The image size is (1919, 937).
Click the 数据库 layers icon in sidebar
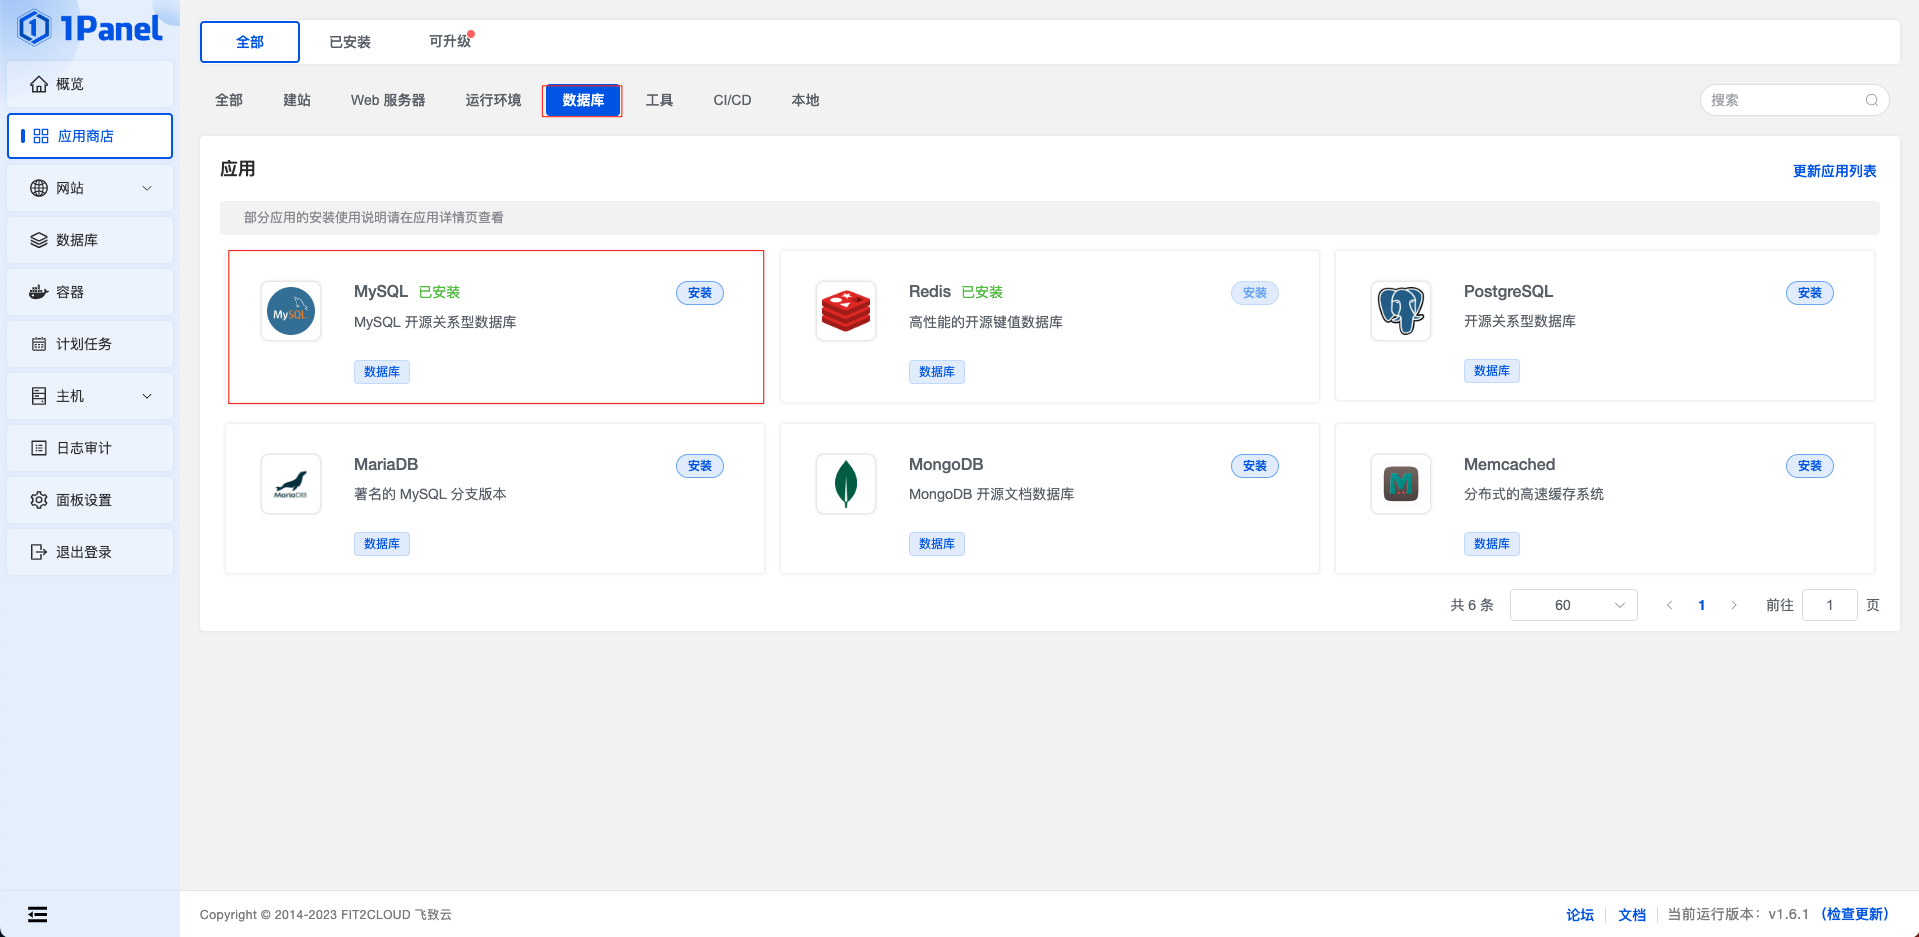39,240
